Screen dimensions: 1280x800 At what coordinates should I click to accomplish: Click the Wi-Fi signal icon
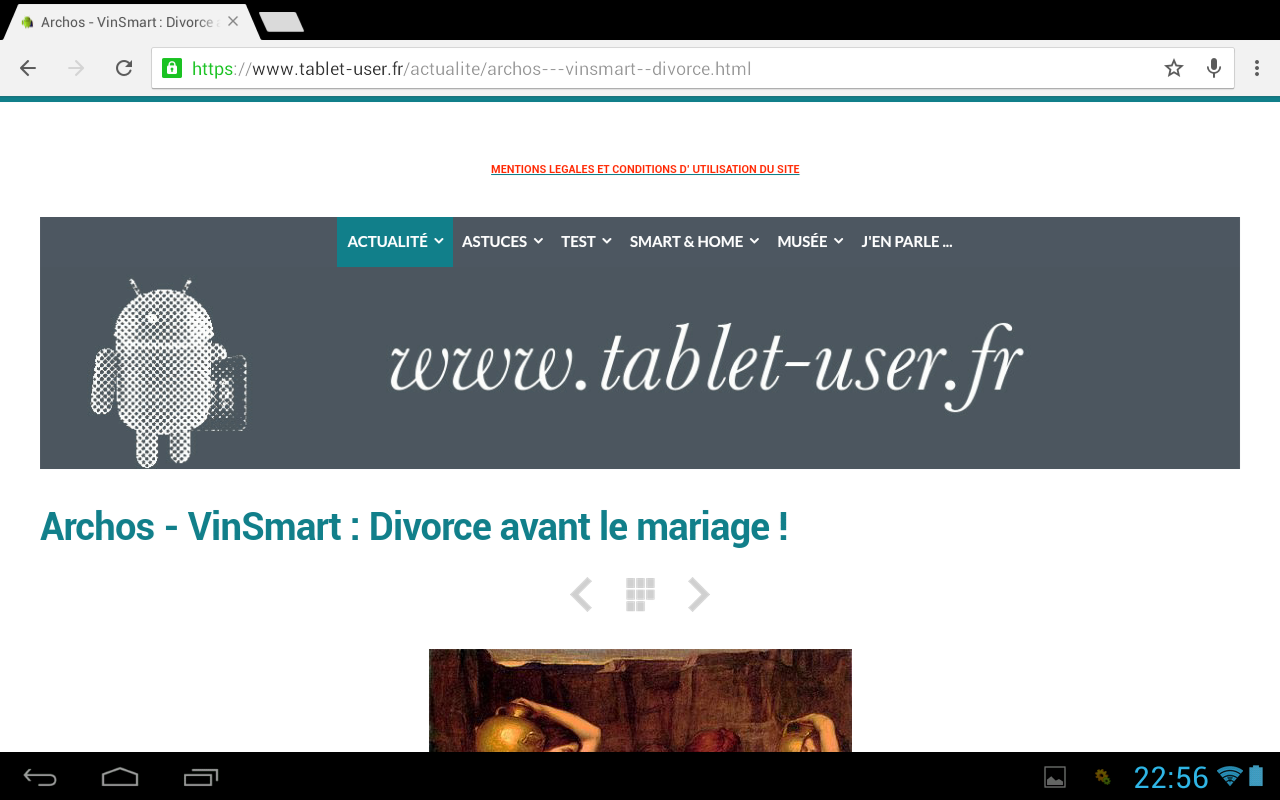(1230, 776)
